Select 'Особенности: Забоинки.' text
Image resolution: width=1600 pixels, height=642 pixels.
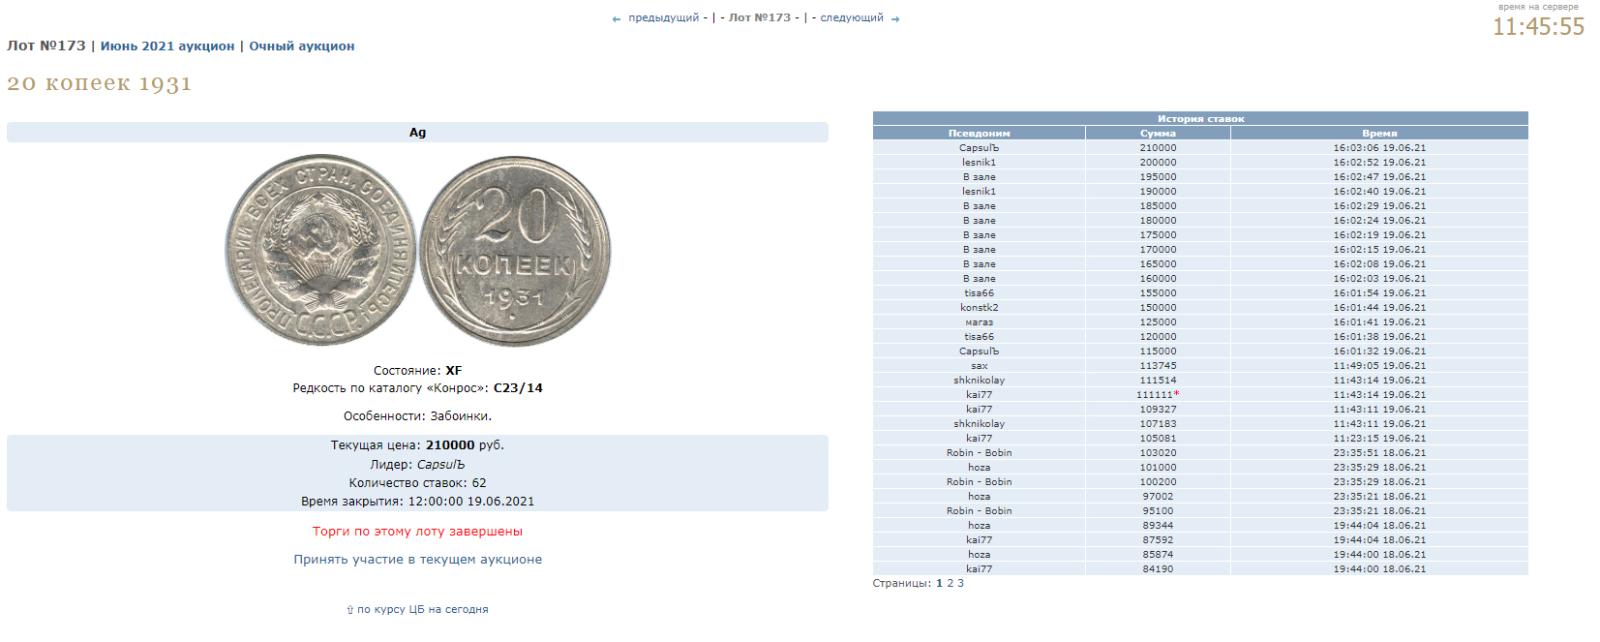click(x=418, y=416)
